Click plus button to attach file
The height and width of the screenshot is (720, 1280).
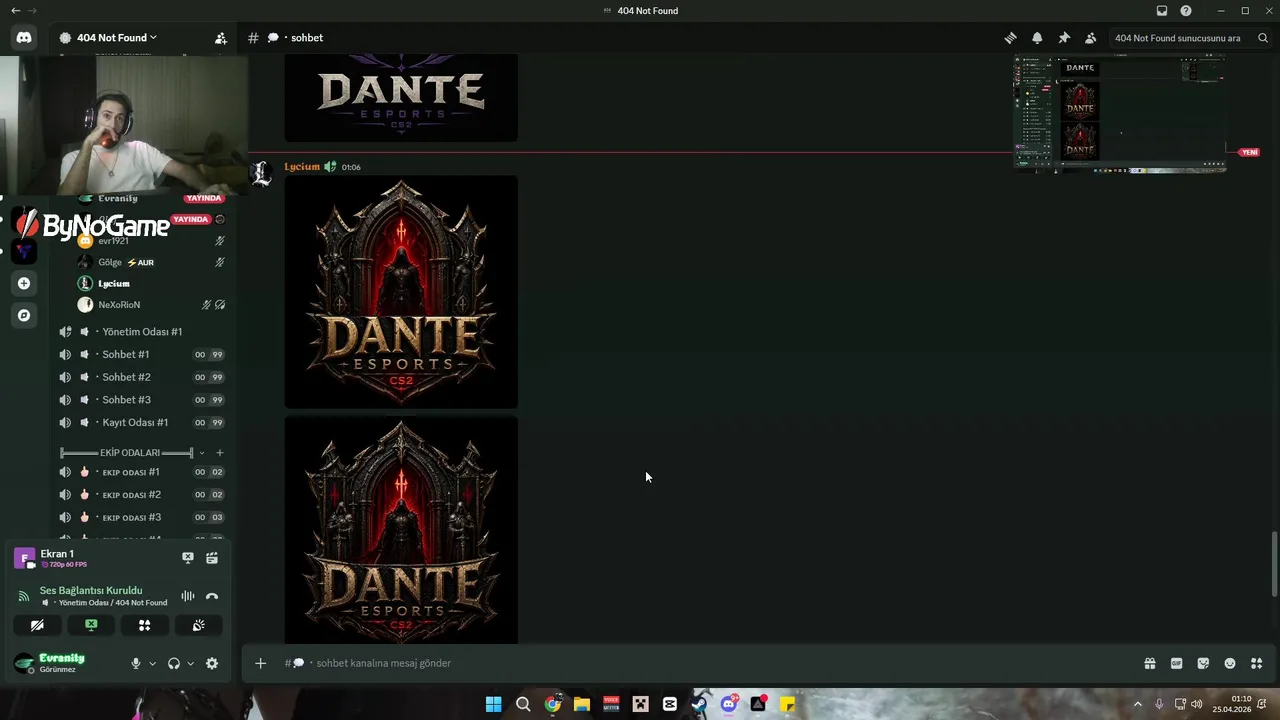coord(260,663)
